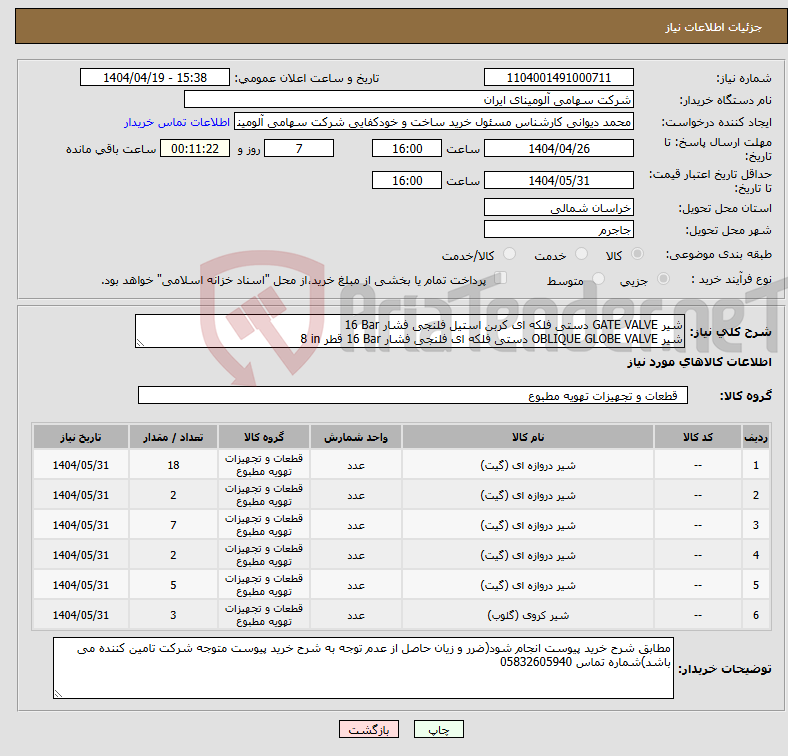
Task: Click the تعداد / مقدار column header
Action: (173, 437)
